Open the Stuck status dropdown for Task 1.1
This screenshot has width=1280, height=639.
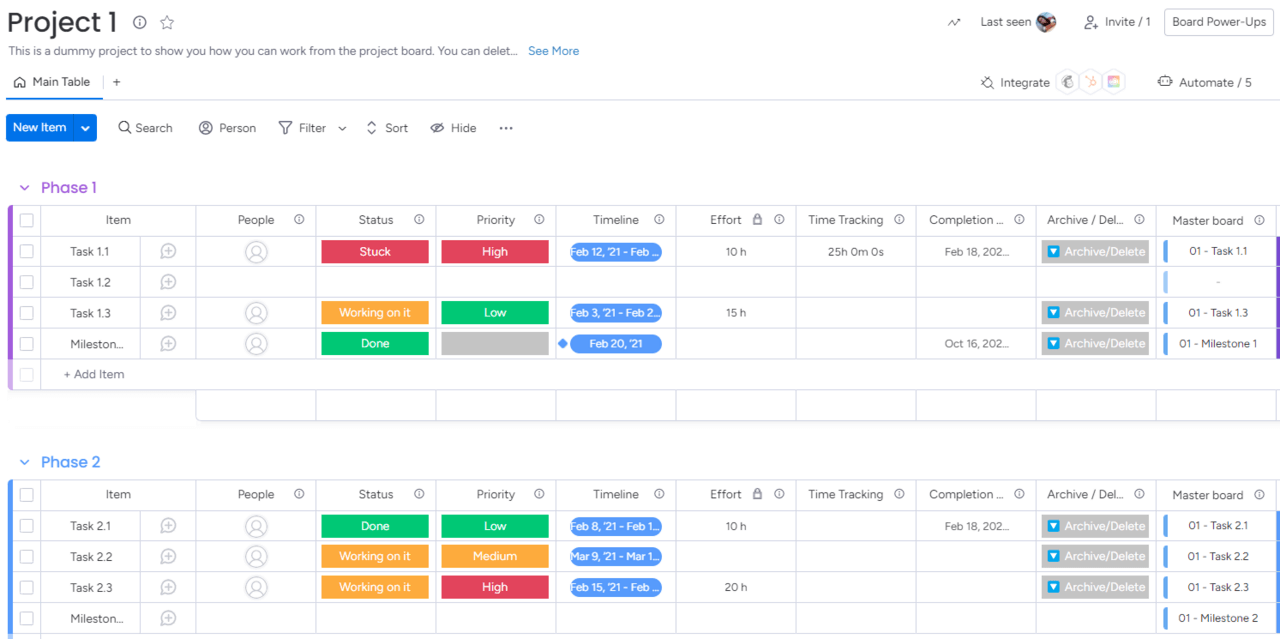(375, 251)
